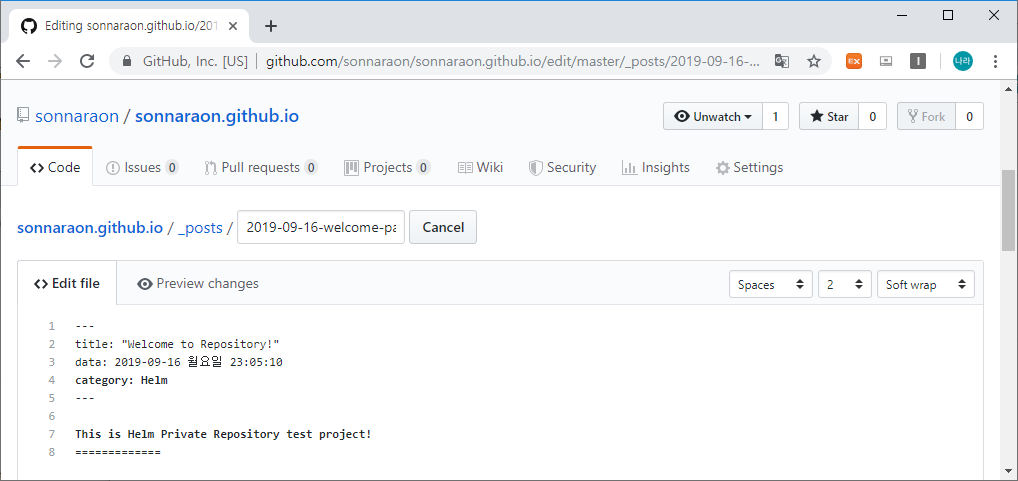Click the orange extension icon in toolbar
Screen dimensions: 1018x481
854,62
